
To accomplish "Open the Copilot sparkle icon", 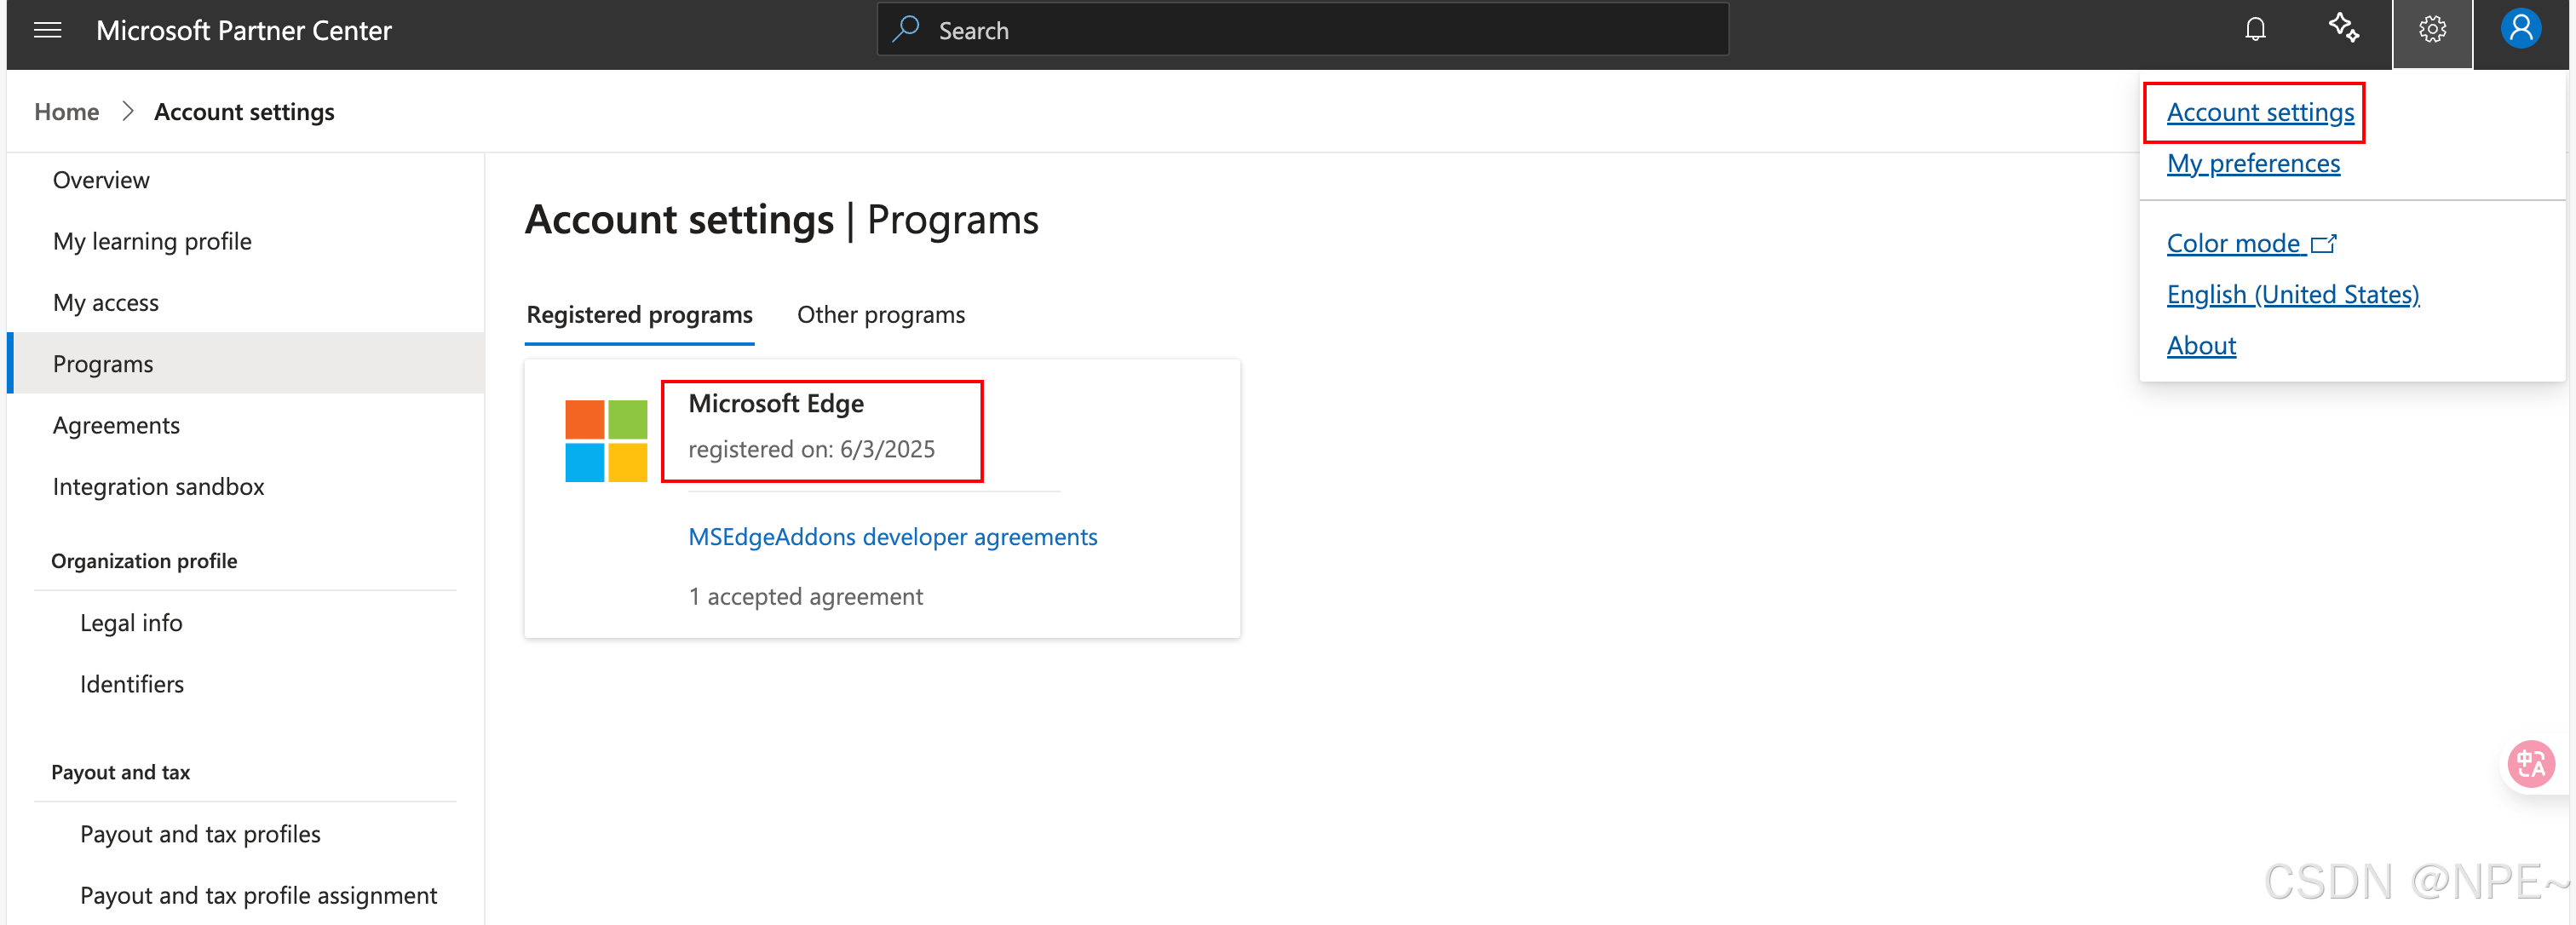I will coord(2343,29).
